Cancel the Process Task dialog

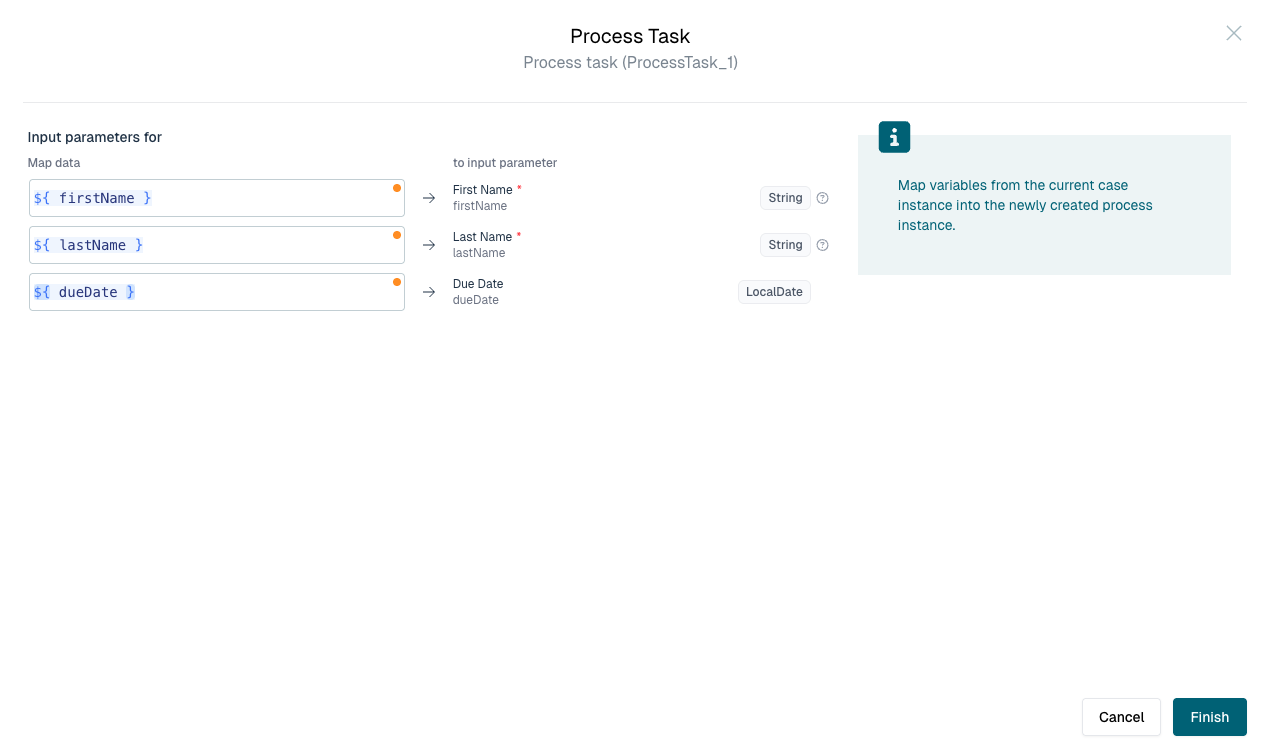pos(1121,717)
